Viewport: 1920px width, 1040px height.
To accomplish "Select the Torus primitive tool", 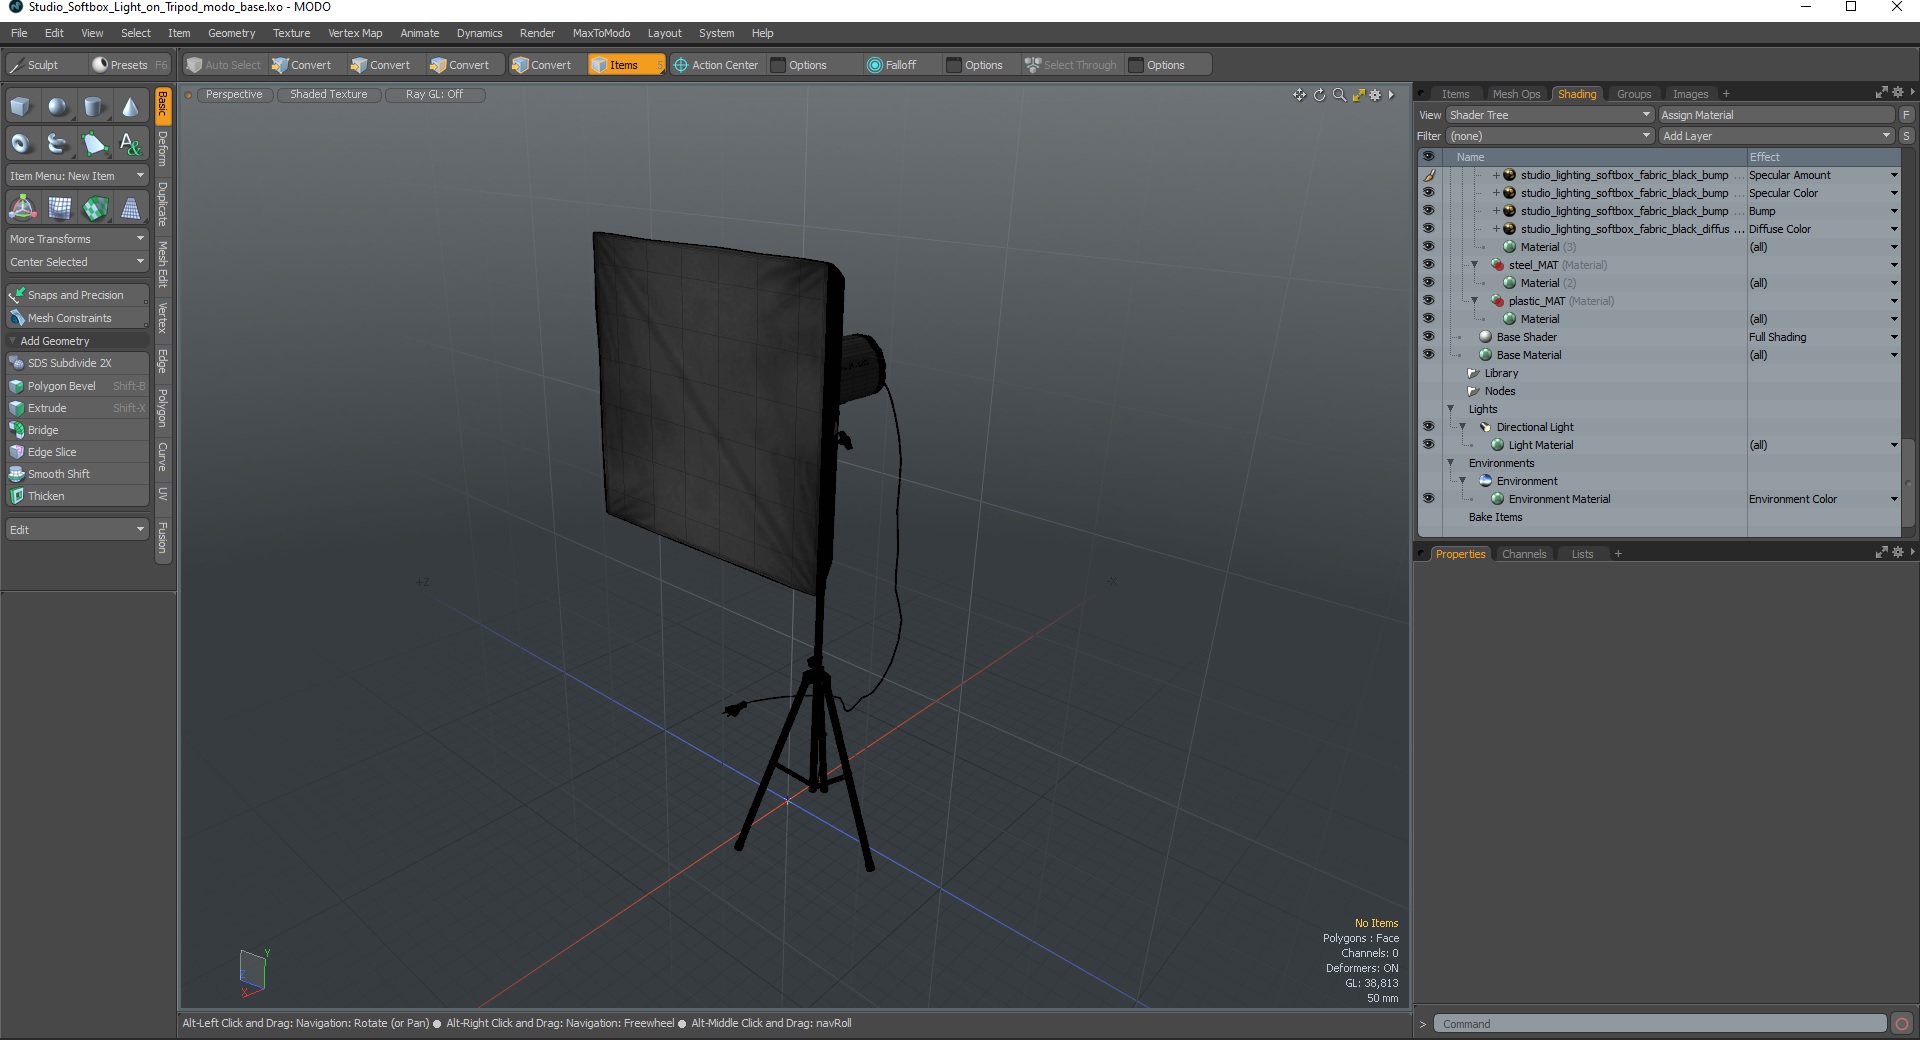I will pyautogui.click(x=21, y=144).
